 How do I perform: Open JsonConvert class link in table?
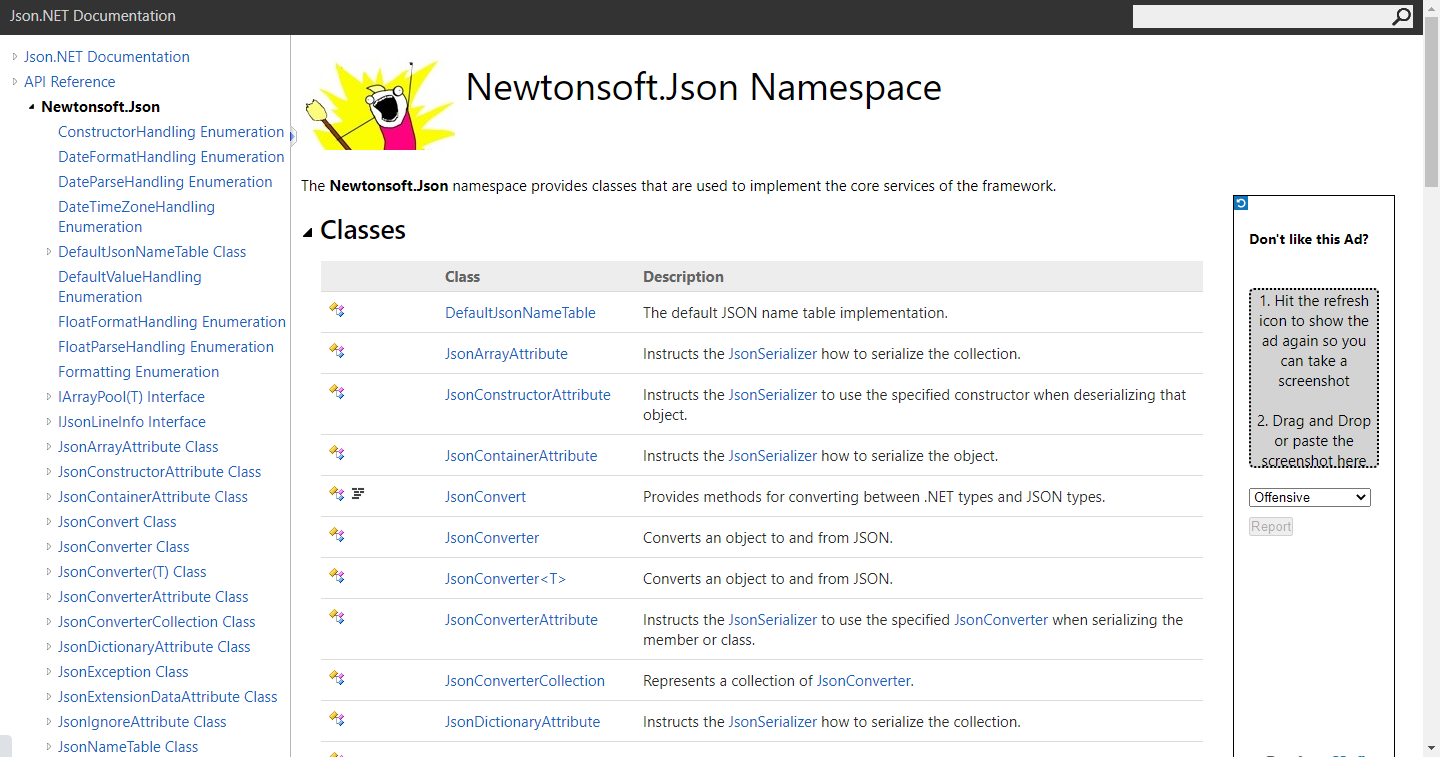click(x=485, y=497)
